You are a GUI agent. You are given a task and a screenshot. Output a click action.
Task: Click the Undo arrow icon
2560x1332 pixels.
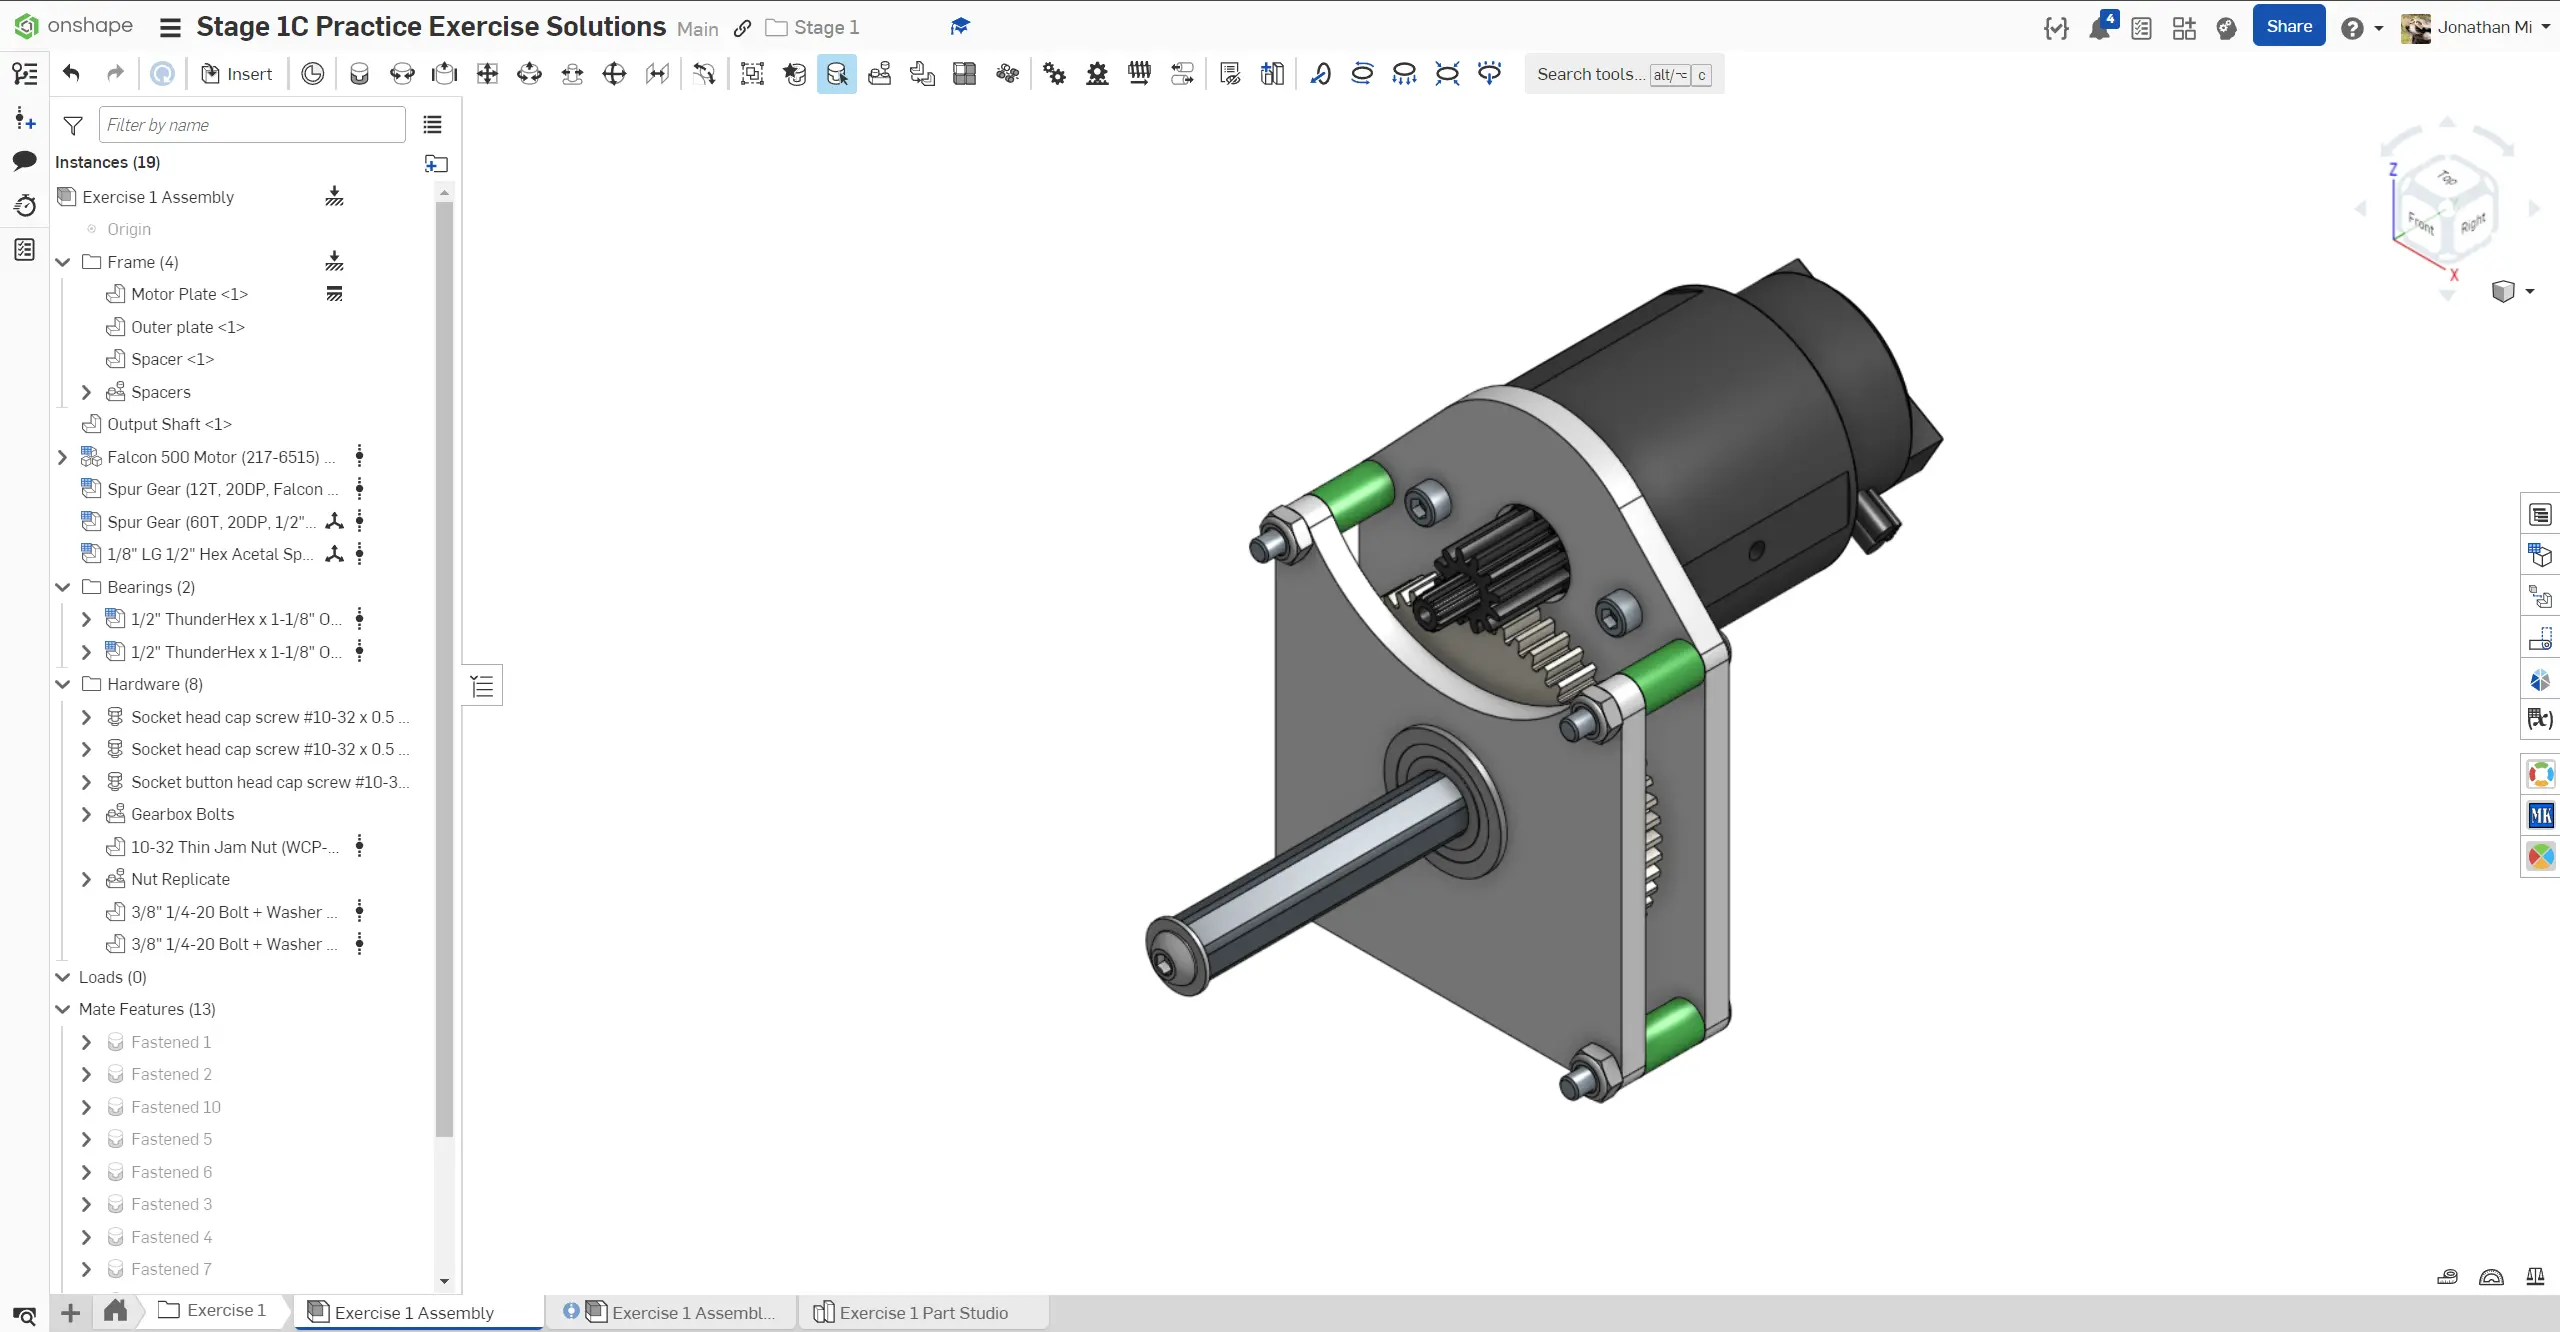[x=71, y=73]
